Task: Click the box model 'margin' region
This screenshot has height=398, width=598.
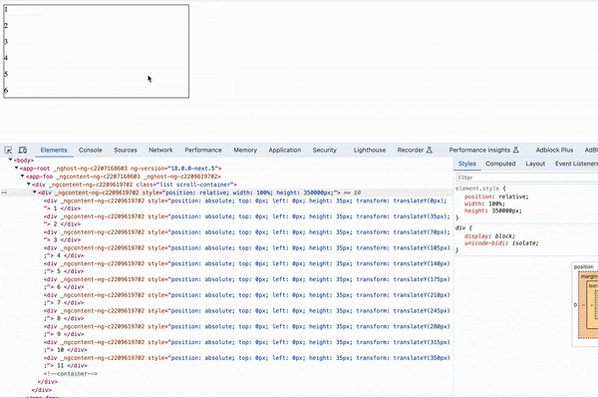Action: [x=589, y=276]
